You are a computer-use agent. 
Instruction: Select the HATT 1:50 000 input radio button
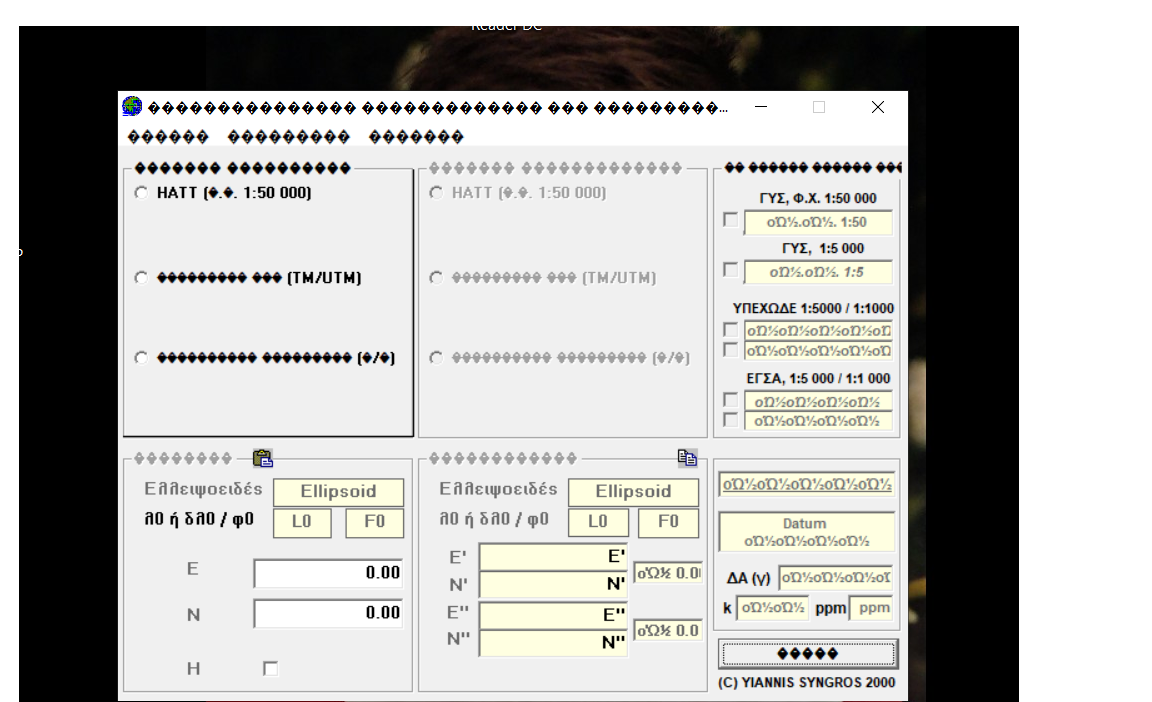click(141, 193)
